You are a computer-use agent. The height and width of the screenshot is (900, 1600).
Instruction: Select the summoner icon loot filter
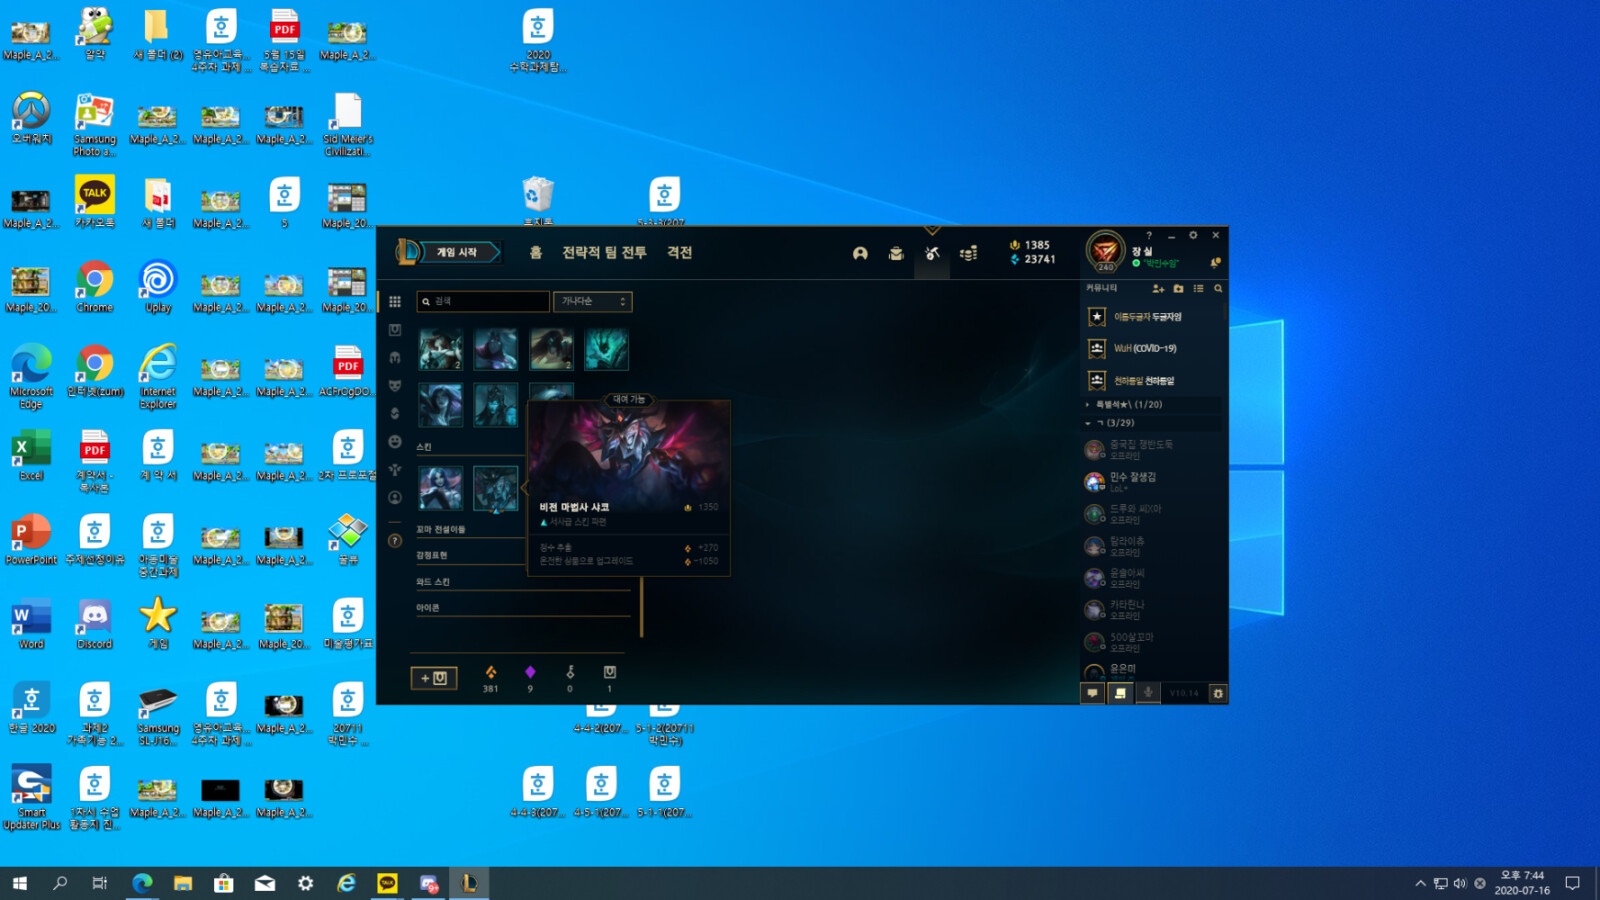(x=395, y=497)
